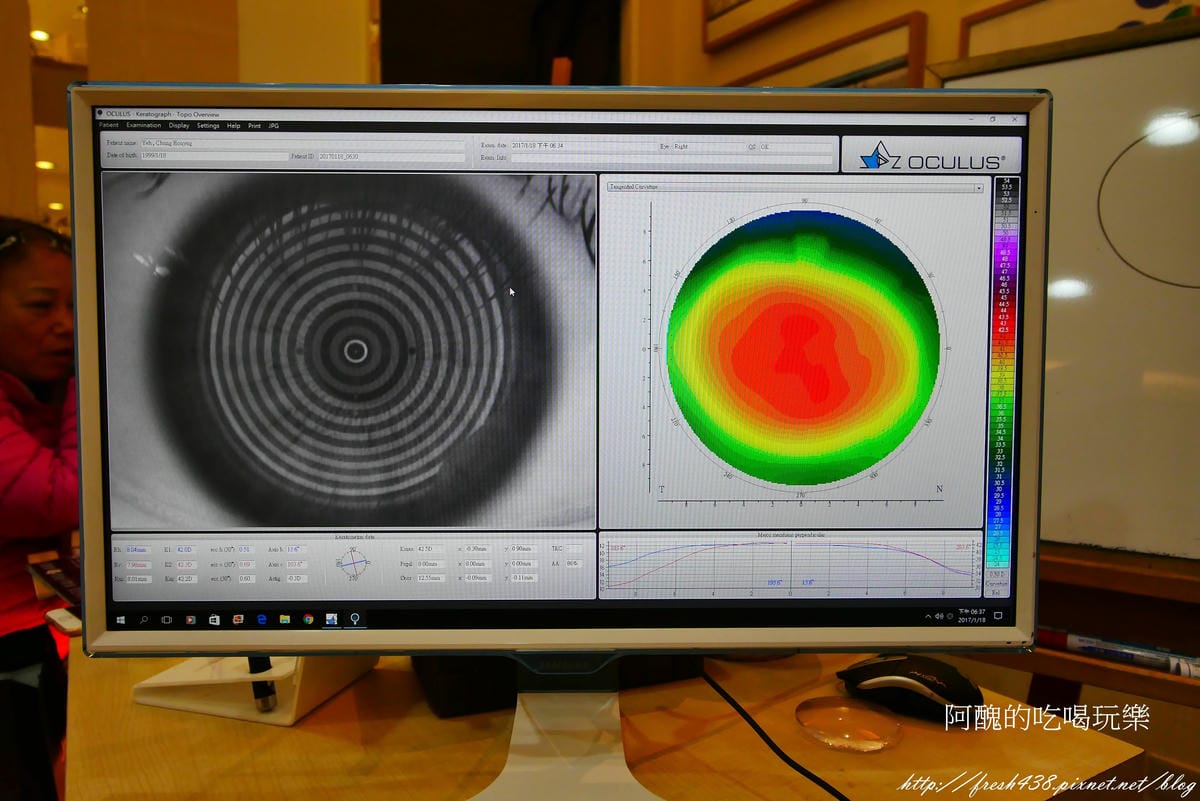Click the Date of birth field

[x=214, y=155]
